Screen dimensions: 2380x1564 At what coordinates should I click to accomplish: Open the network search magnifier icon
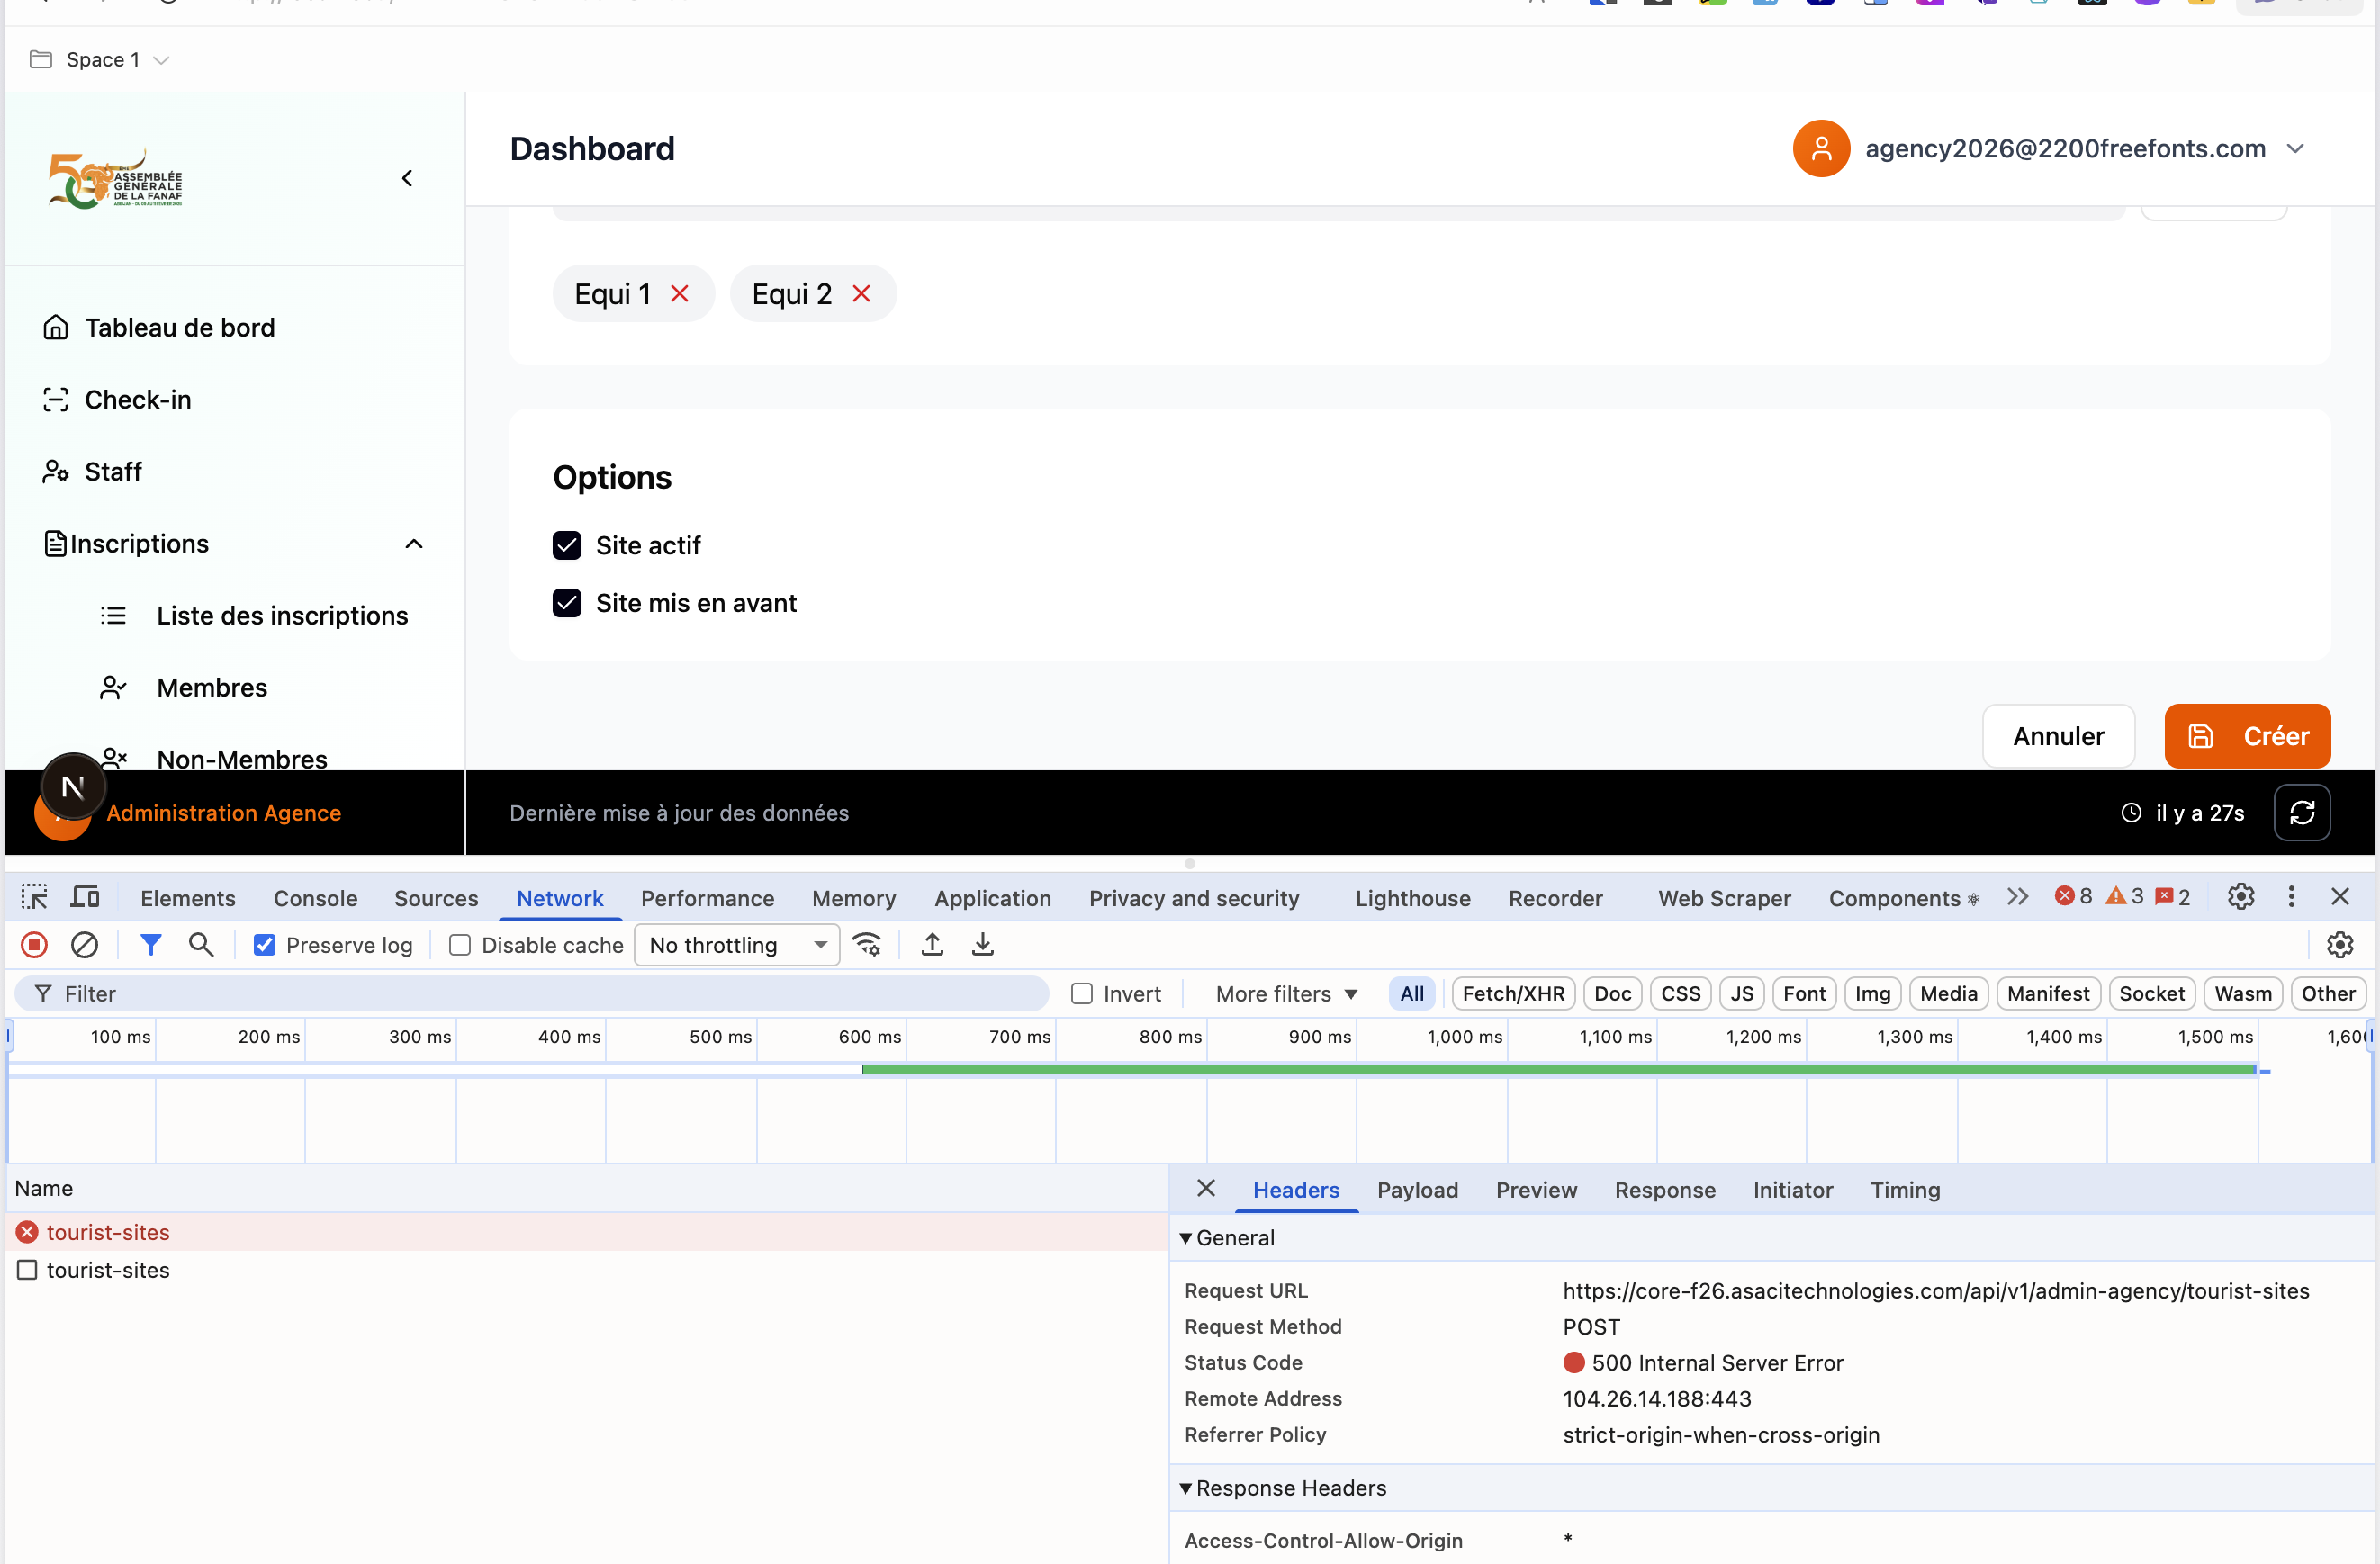tap(201, 945)
